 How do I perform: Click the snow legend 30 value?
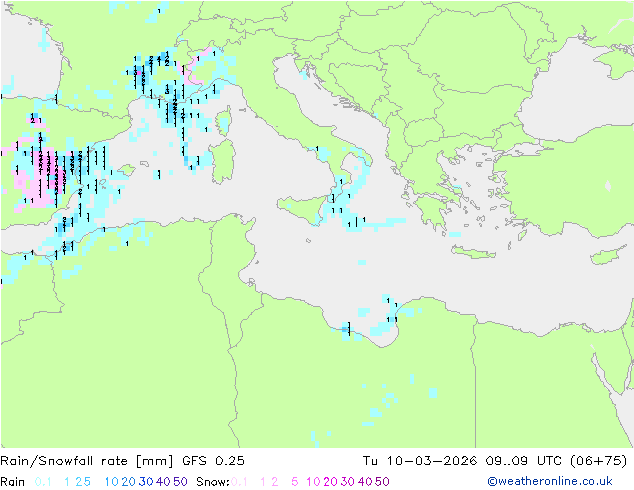348,482
